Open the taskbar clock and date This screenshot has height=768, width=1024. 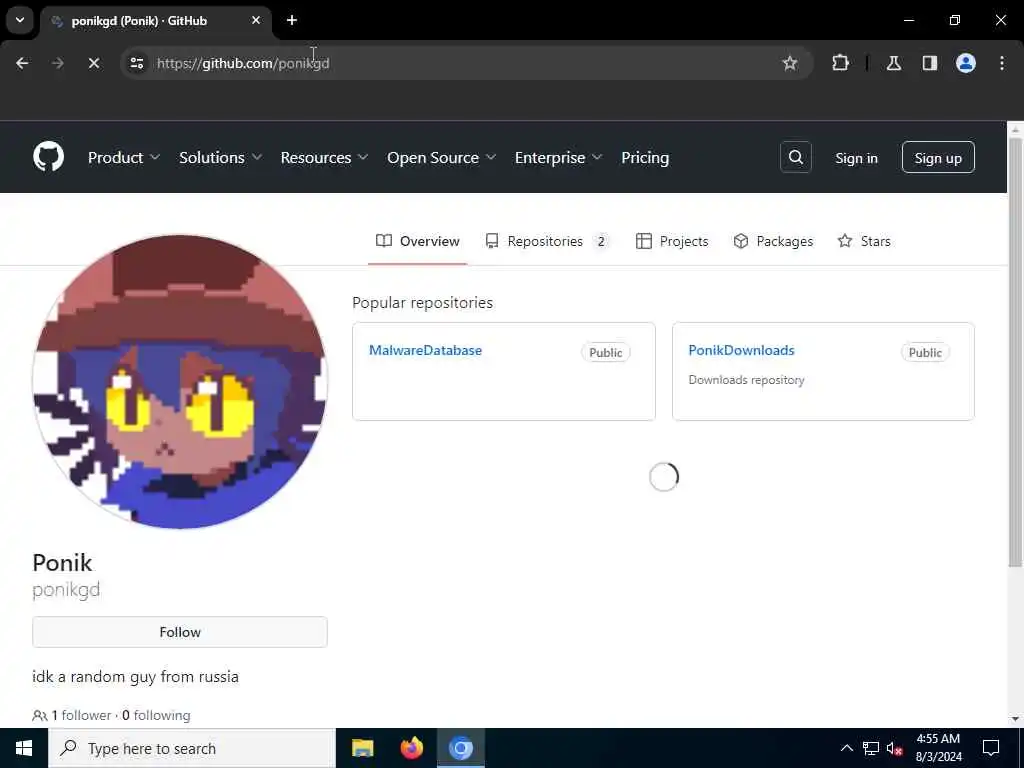click(x=938, y=748)
